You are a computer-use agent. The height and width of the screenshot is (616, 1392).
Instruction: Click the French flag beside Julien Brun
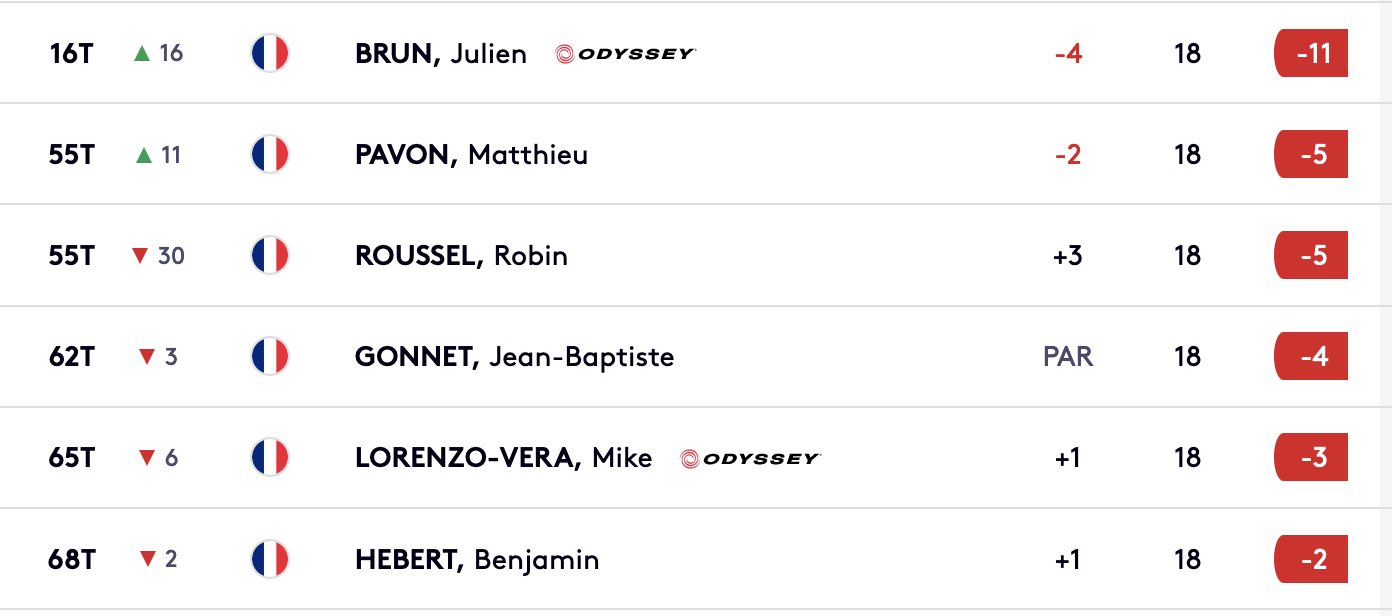coord(270,53)
